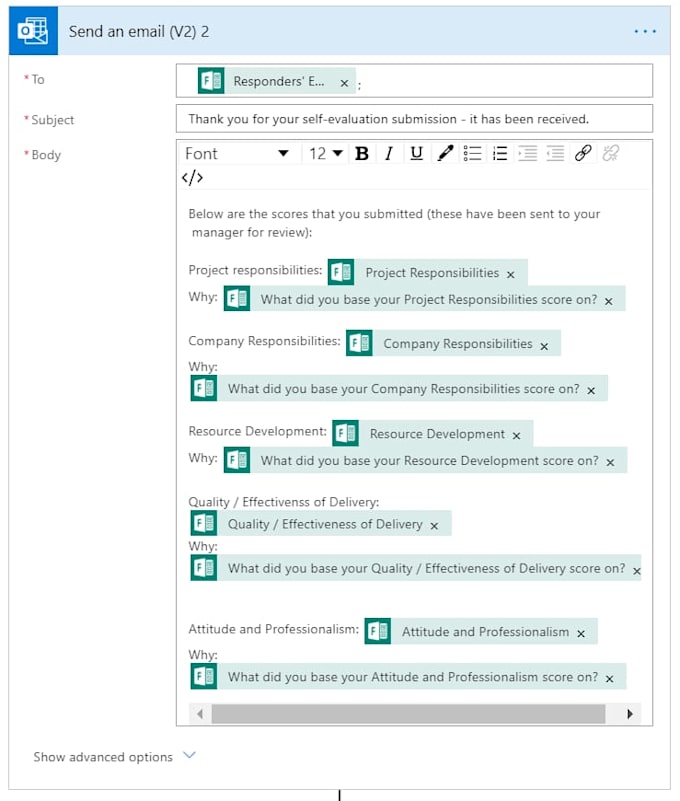Click the remove link icon
The image size is (680, 801).
coord(611,153)
